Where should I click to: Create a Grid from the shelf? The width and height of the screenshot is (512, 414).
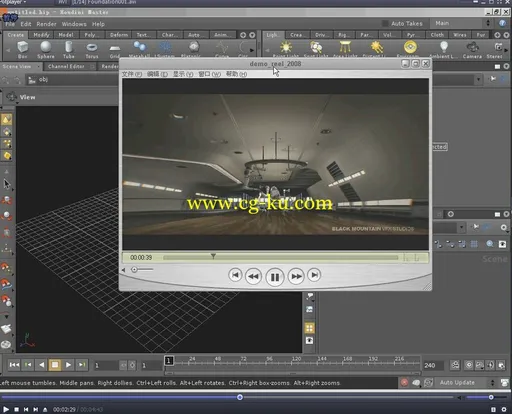tap(115, 50)
